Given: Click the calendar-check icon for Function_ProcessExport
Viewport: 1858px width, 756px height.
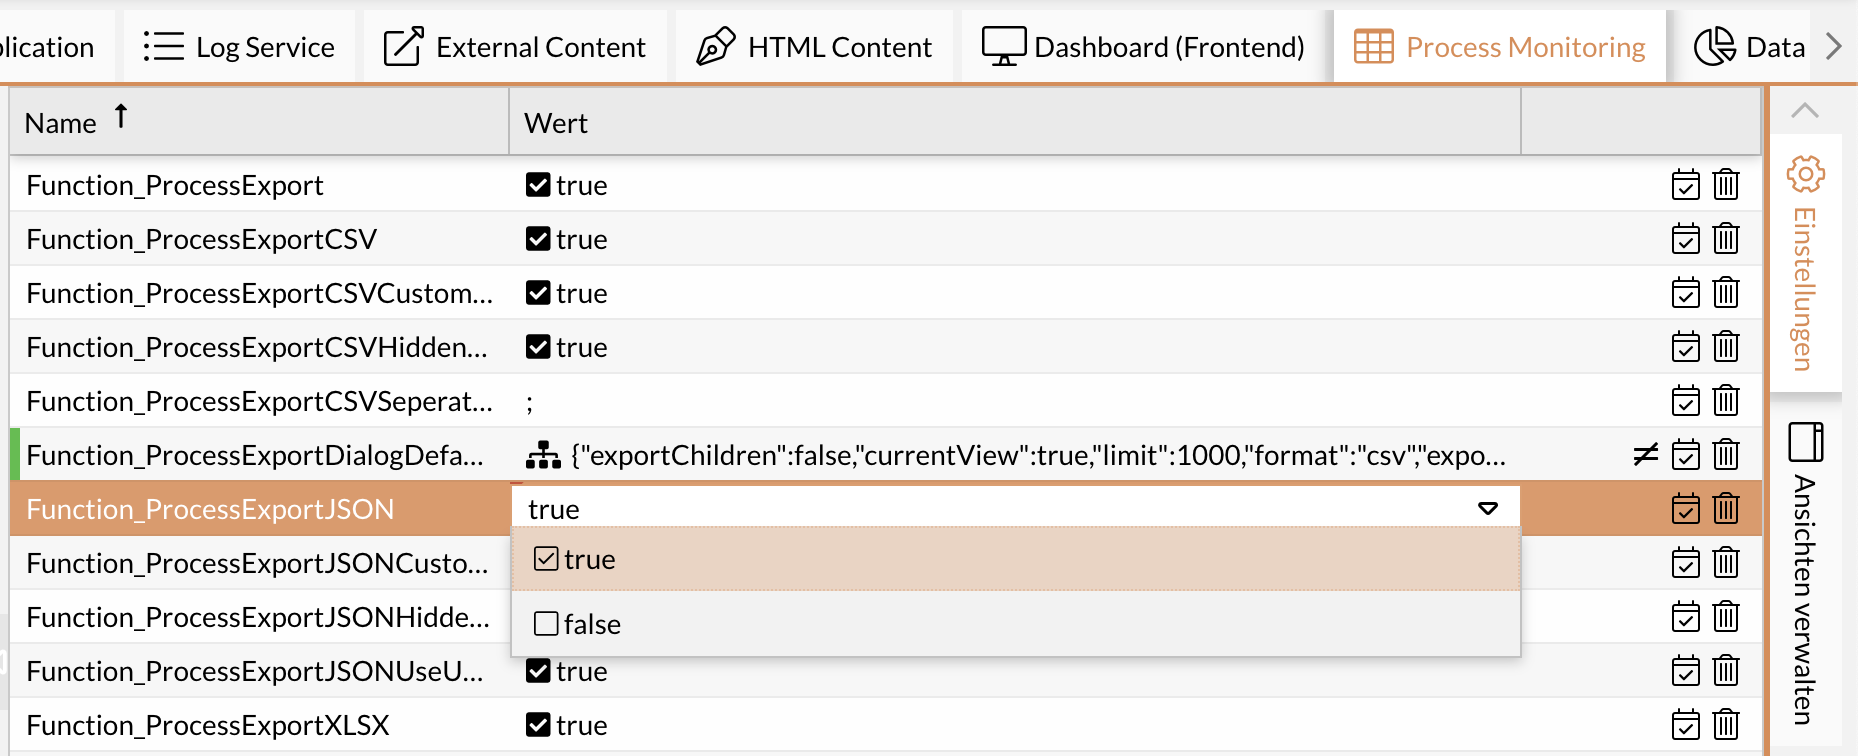Looking at the screenshot, I should 1685,185.
